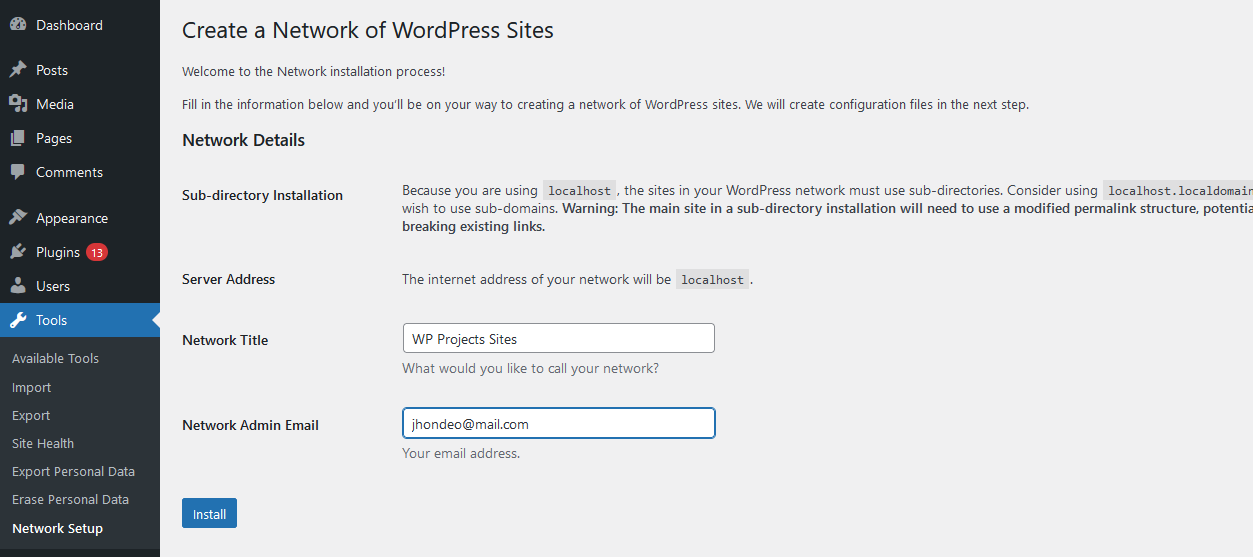Click the Tools wrench icon
The width and height of the screenshot is (1253, 557).
(18, 320)
